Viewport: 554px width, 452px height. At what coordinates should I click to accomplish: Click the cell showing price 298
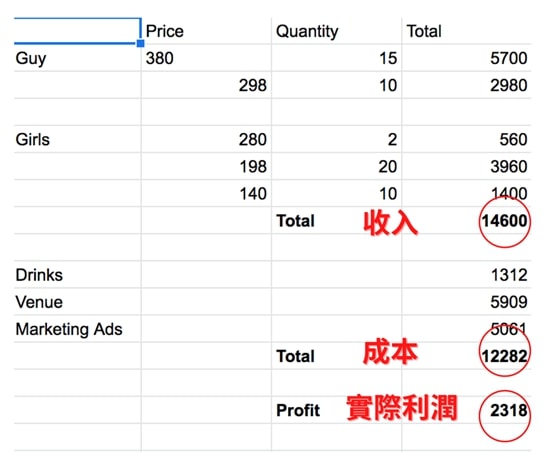tap(206, 85)
